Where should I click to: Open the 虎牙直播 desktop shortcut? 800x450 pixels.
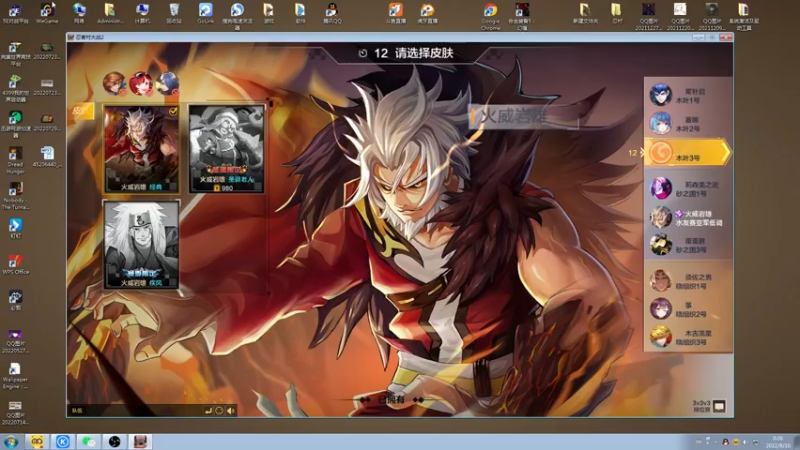428,13
